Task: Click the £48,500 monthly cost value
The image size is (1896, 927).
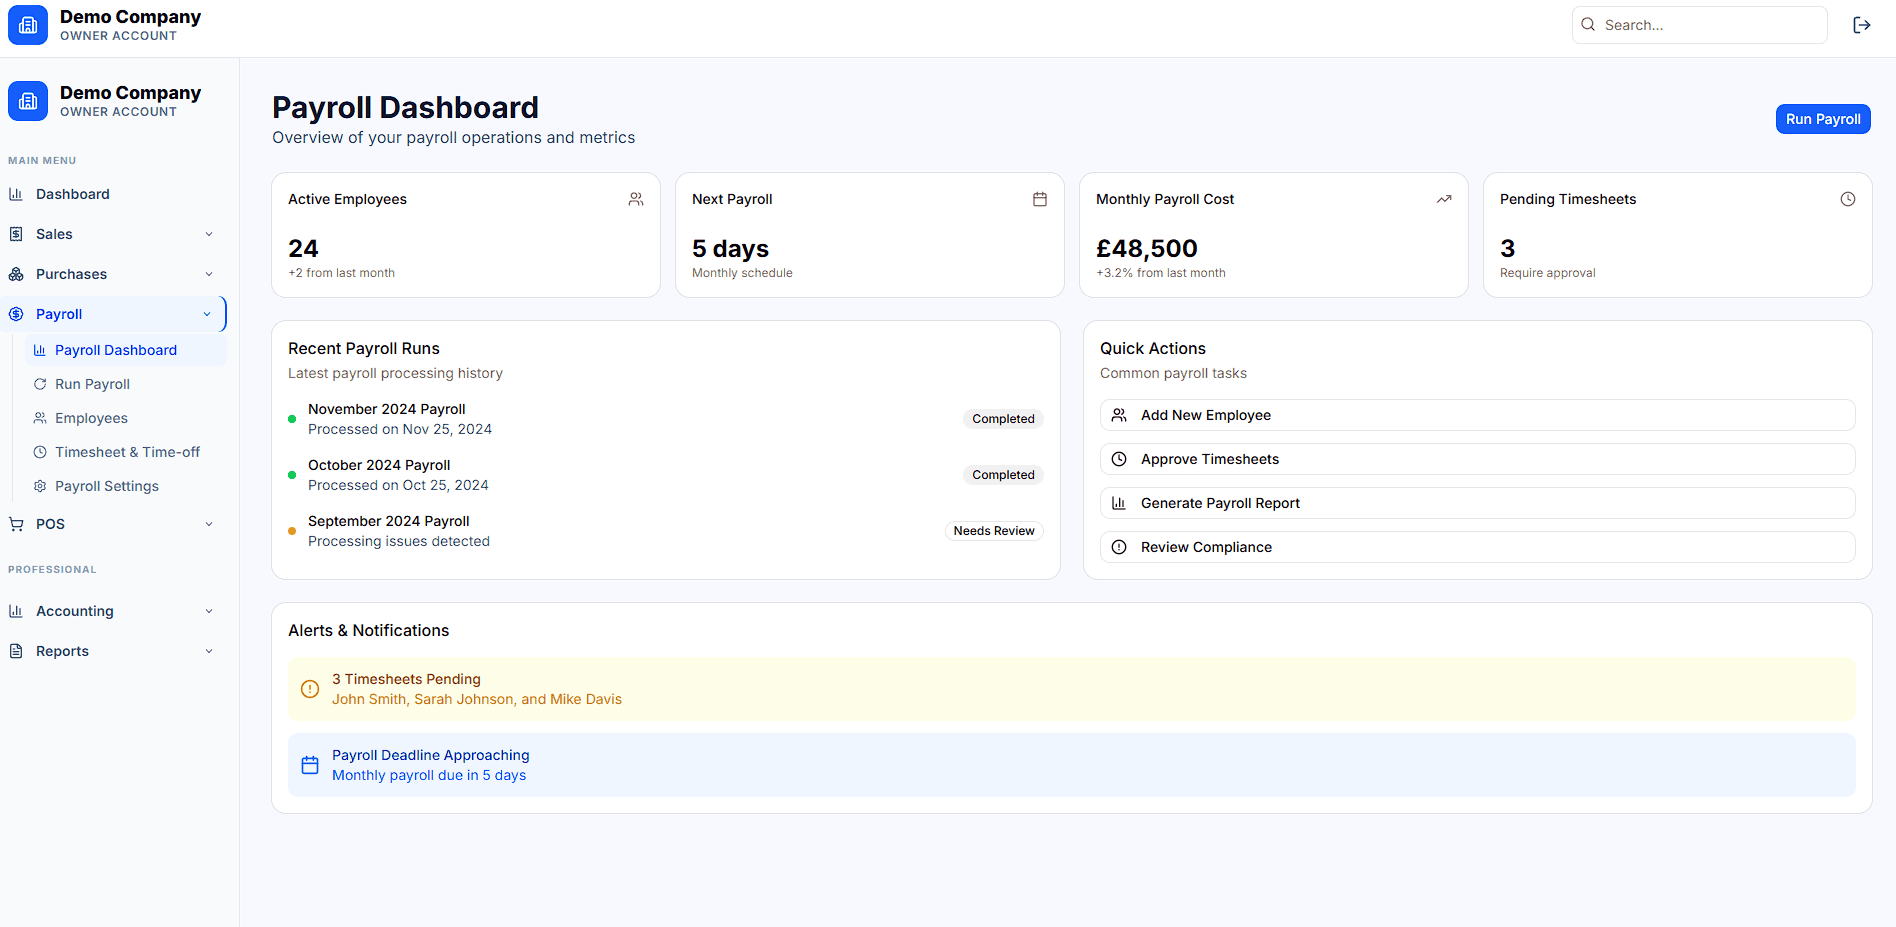Action: (1147, 248)
